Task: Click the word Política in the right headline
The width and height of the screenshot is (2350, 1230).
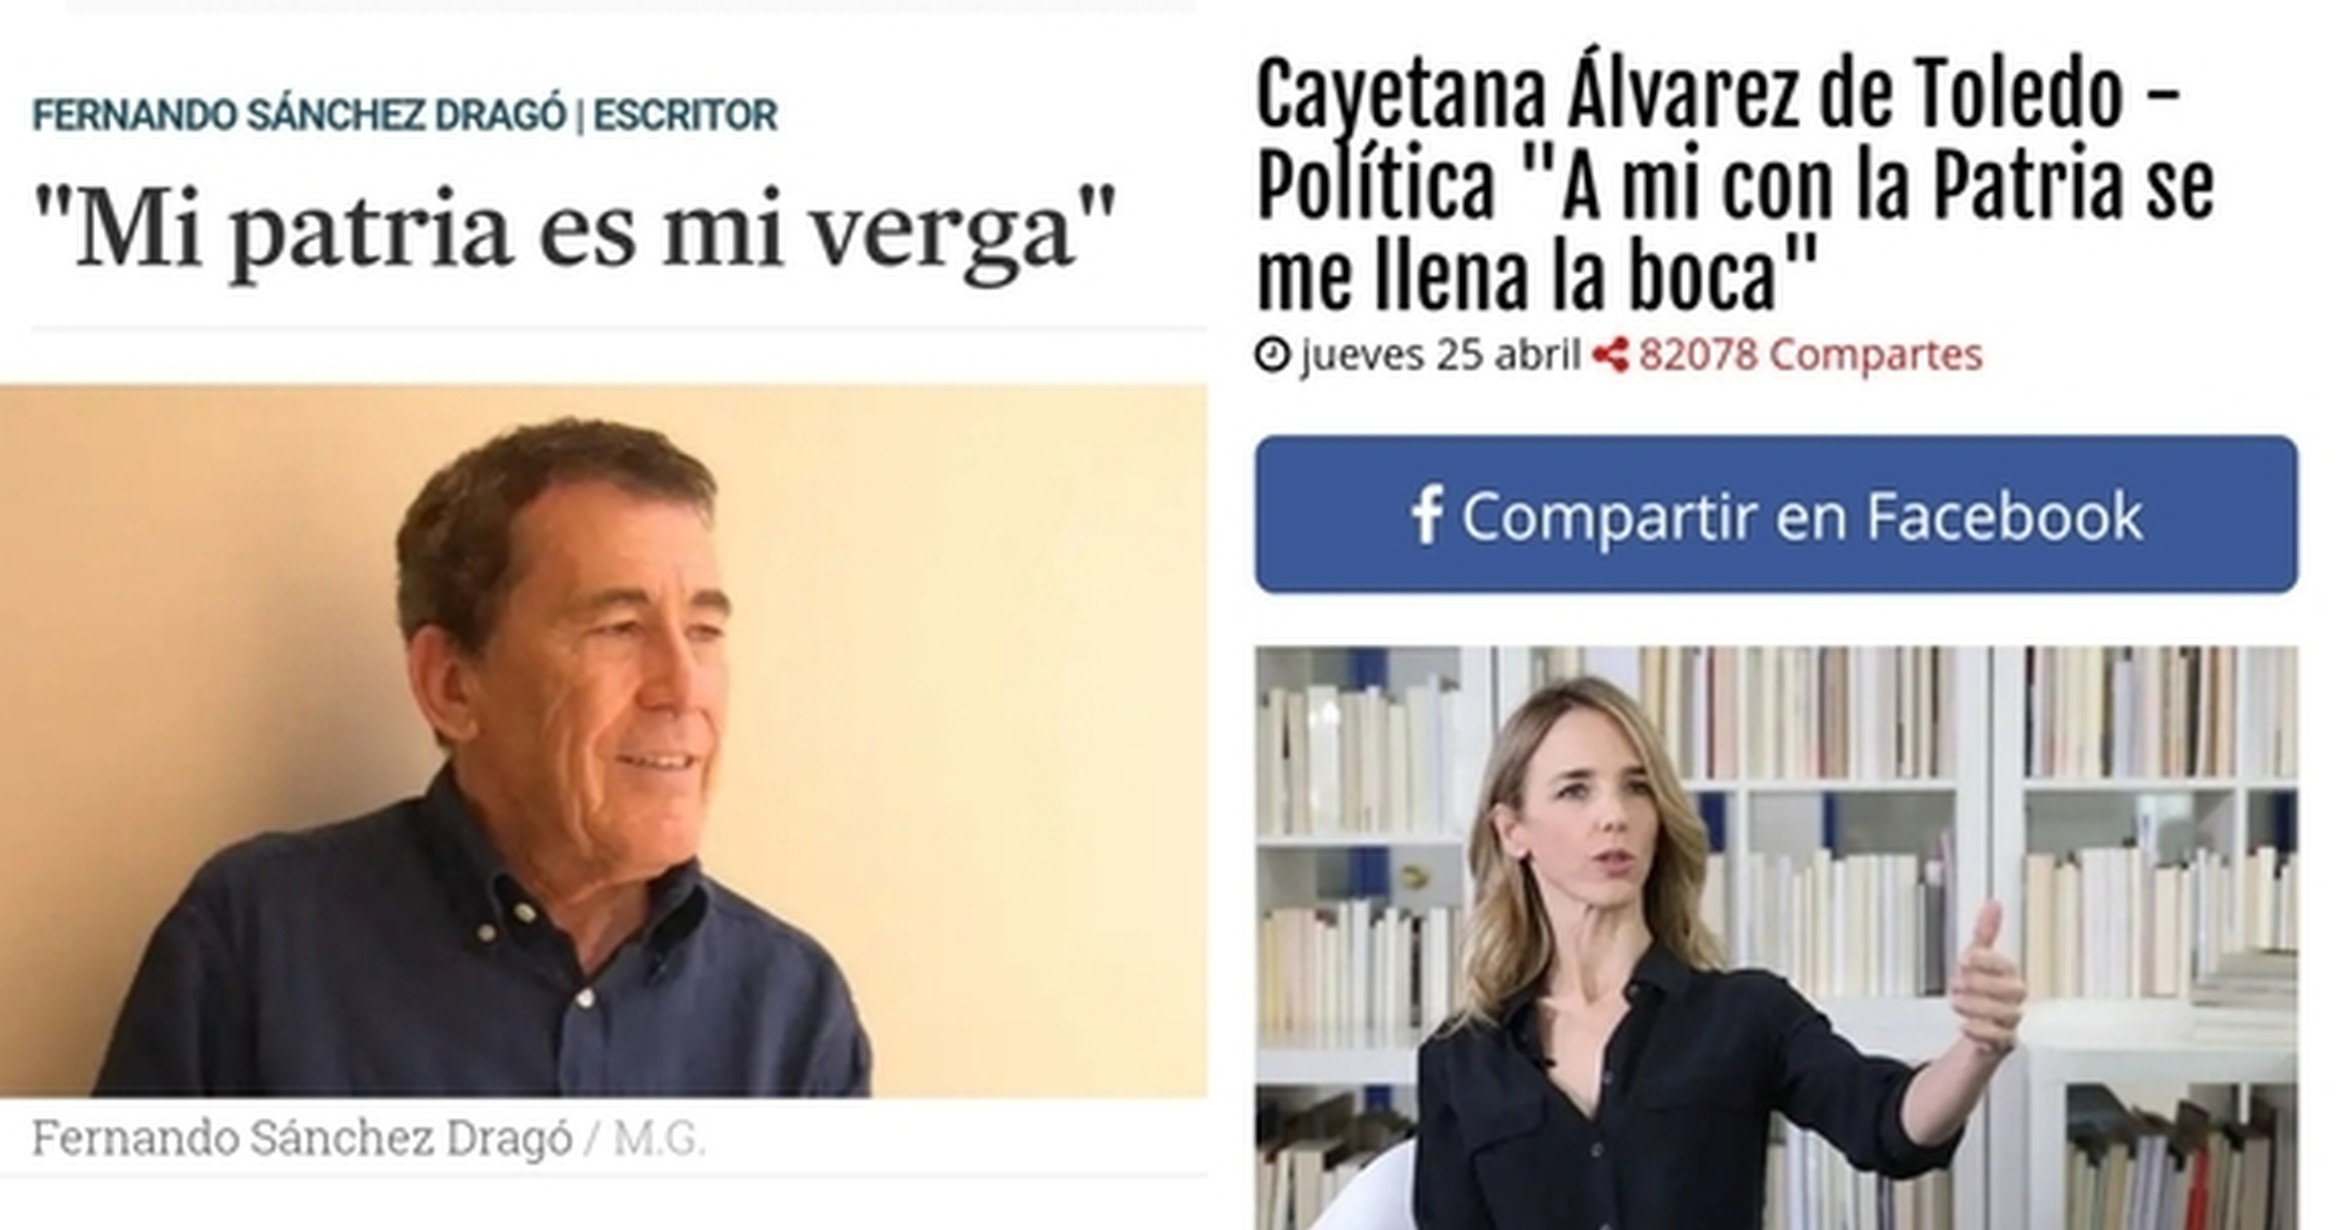Action: [x=1375, y=187]
